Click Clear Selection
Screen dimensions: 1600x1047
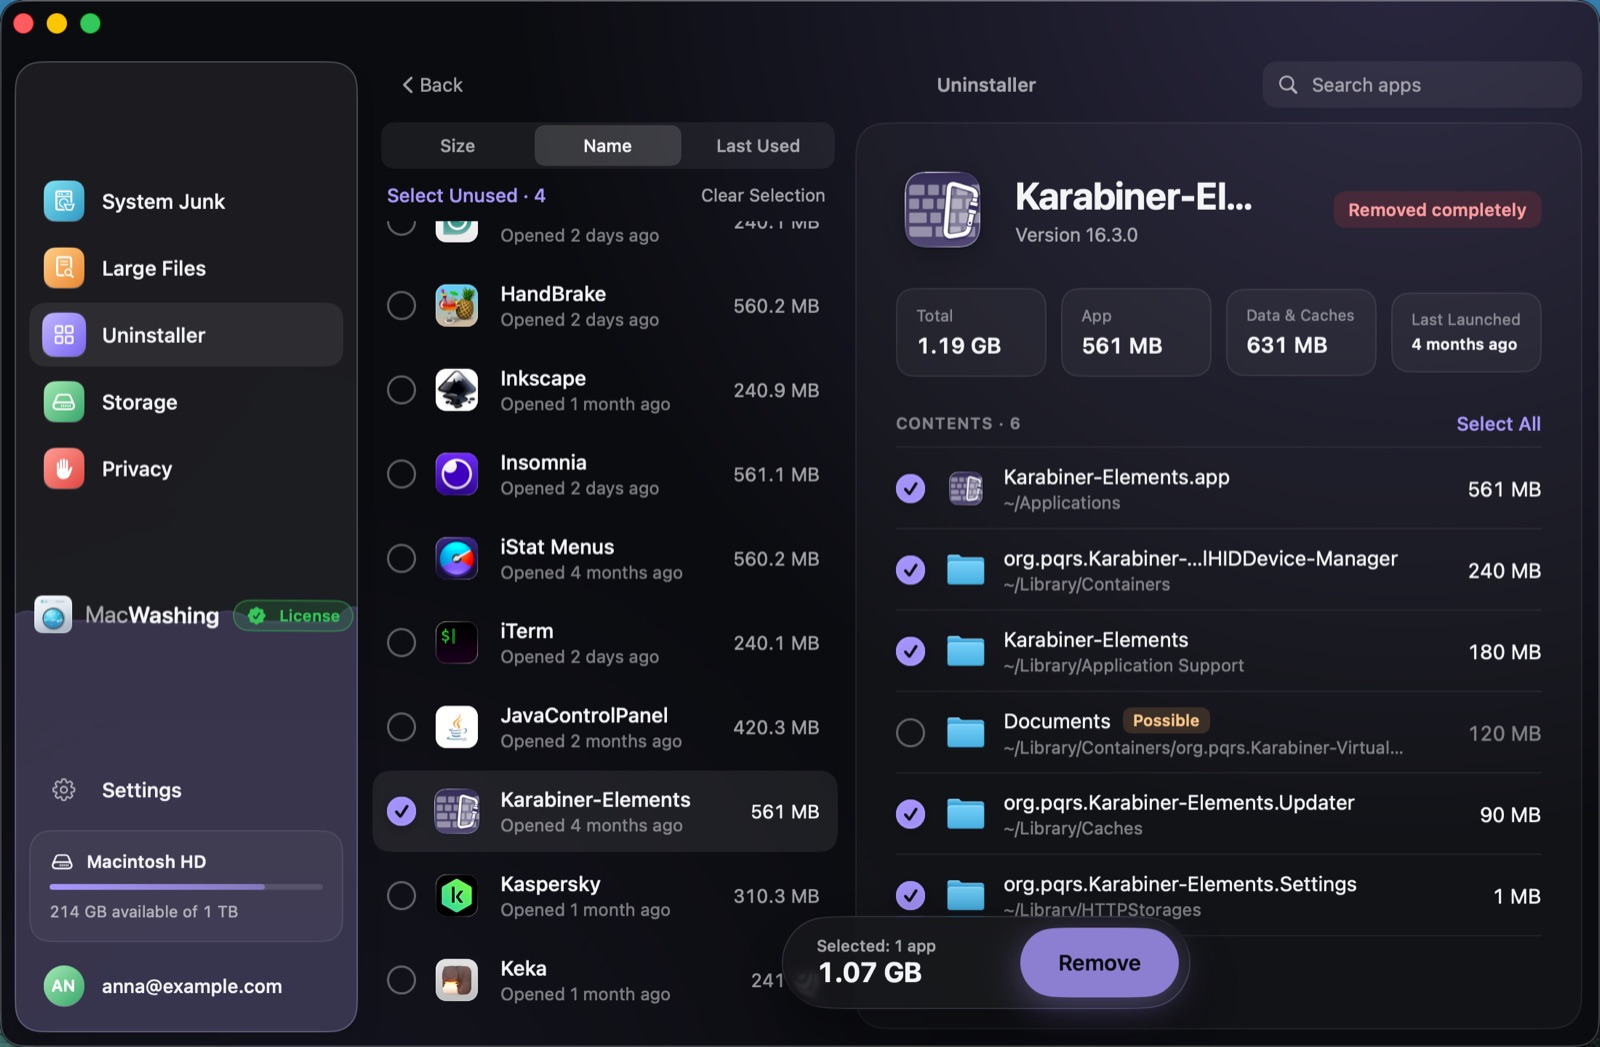click(763, 195)
